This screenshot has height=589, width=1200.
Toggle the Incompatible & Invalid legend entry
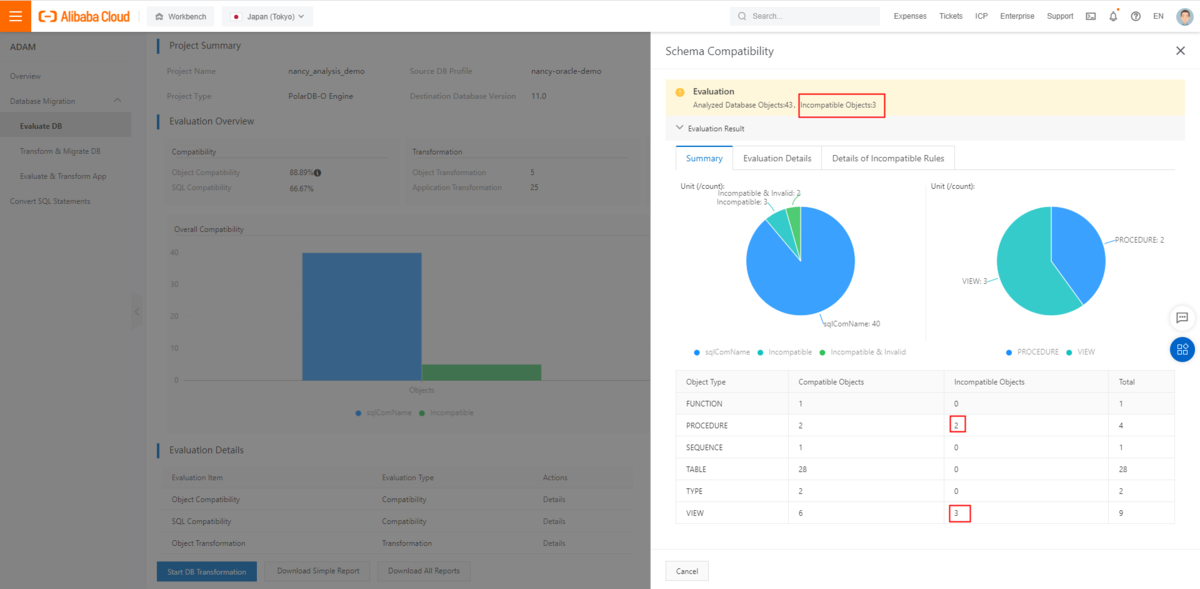click(862, 352)
